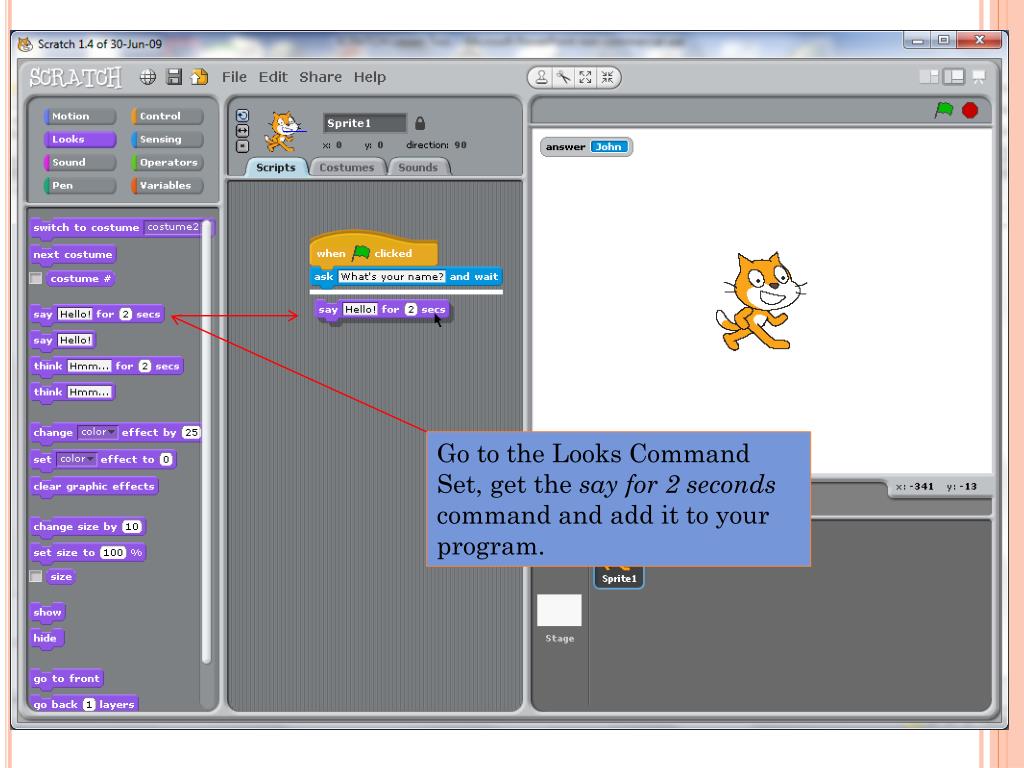Select the Operators block category
This screenshot has width=1024, height=768.
[x=167, y=162]
